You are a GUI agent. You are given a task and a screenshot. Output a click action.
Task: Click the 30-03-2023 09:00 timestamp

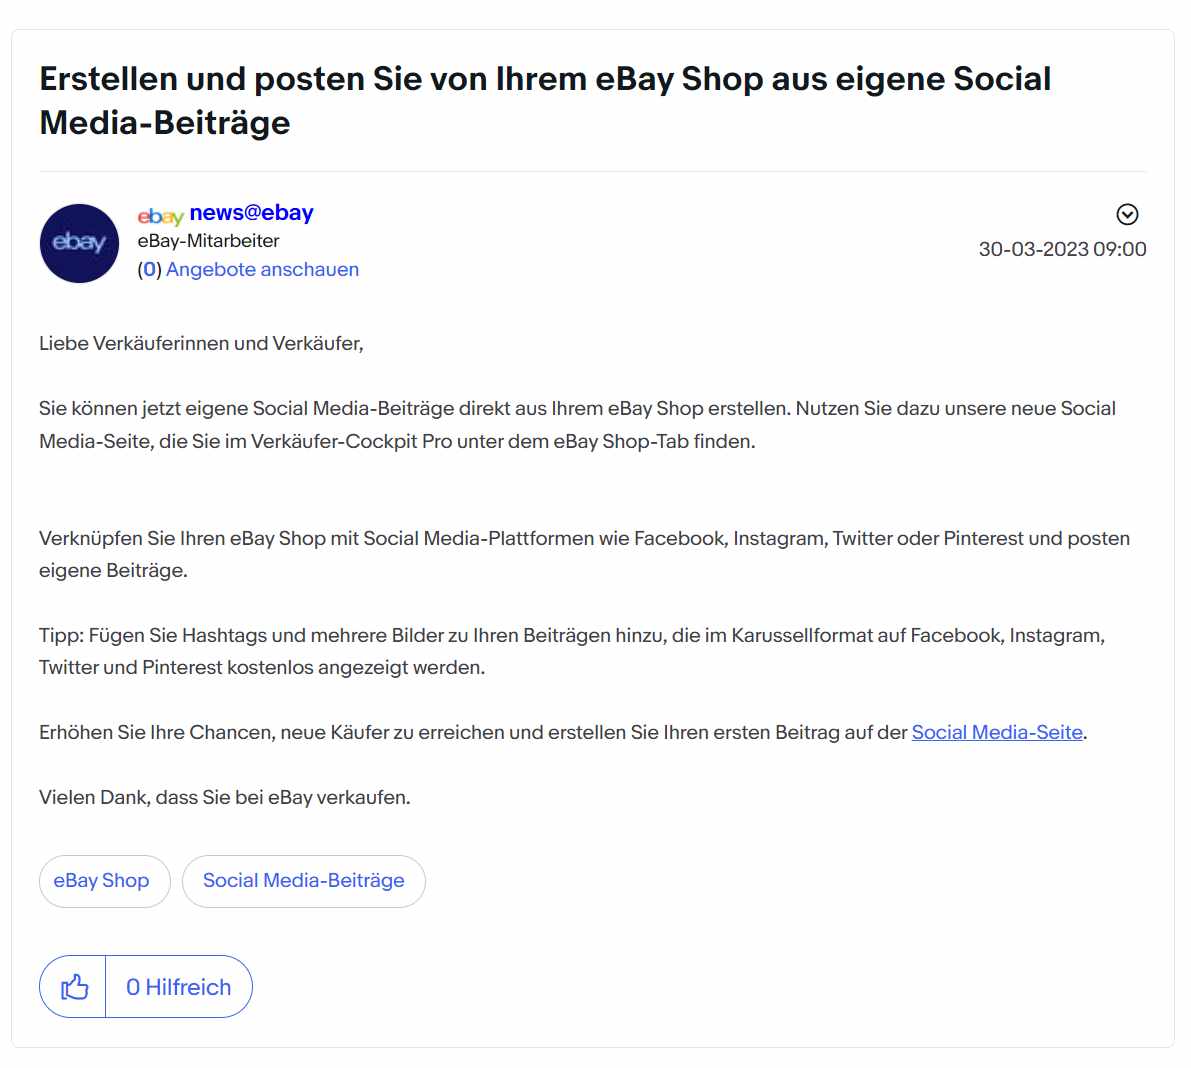pos(1062,249)
